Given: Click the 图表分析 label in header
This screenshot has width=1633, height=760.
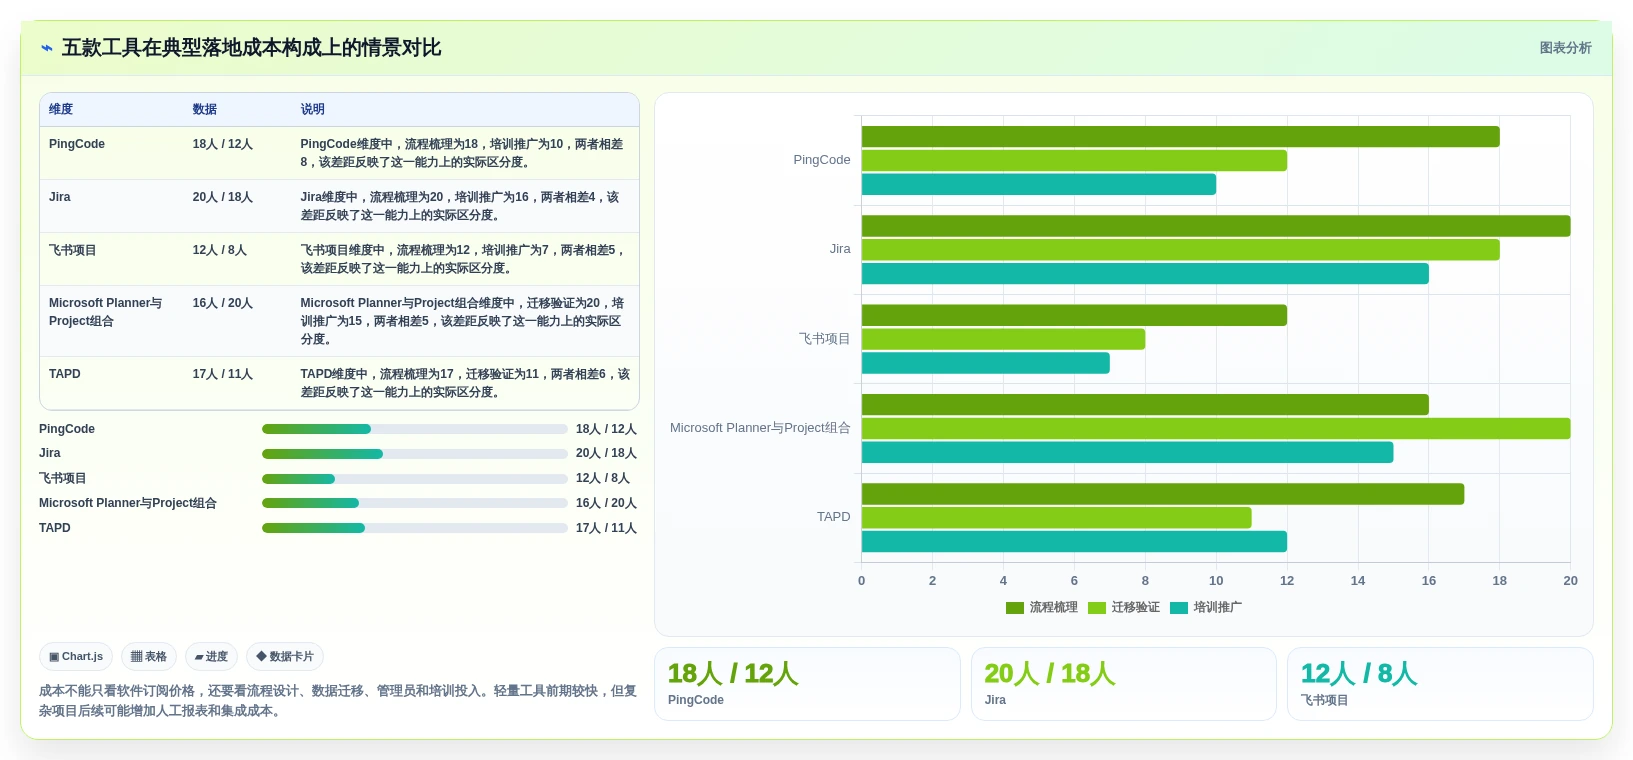Looking at the screenshot, I should (x=1565, y=48).
